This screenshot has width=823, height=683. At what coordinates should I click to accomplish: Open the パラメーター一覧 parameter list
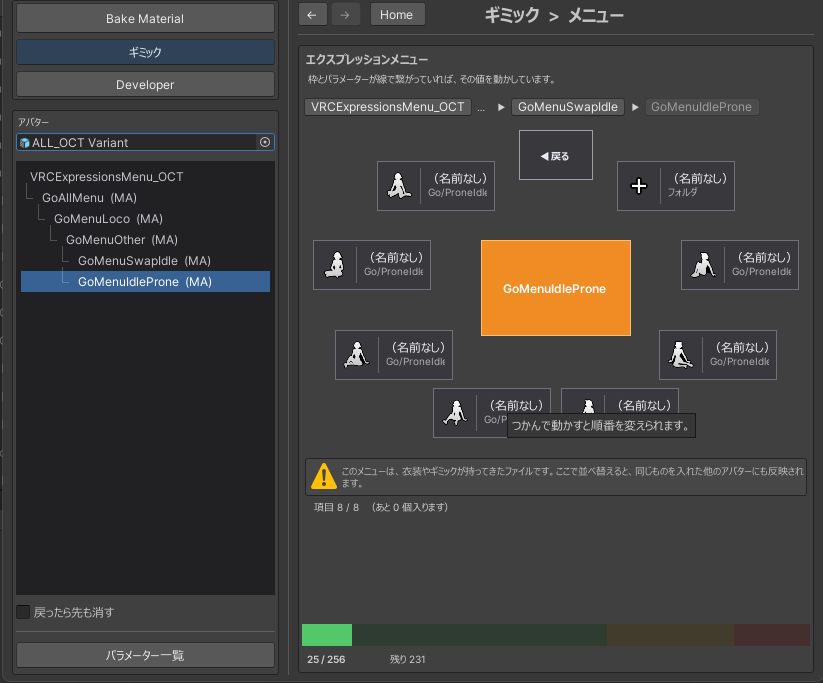145,655
